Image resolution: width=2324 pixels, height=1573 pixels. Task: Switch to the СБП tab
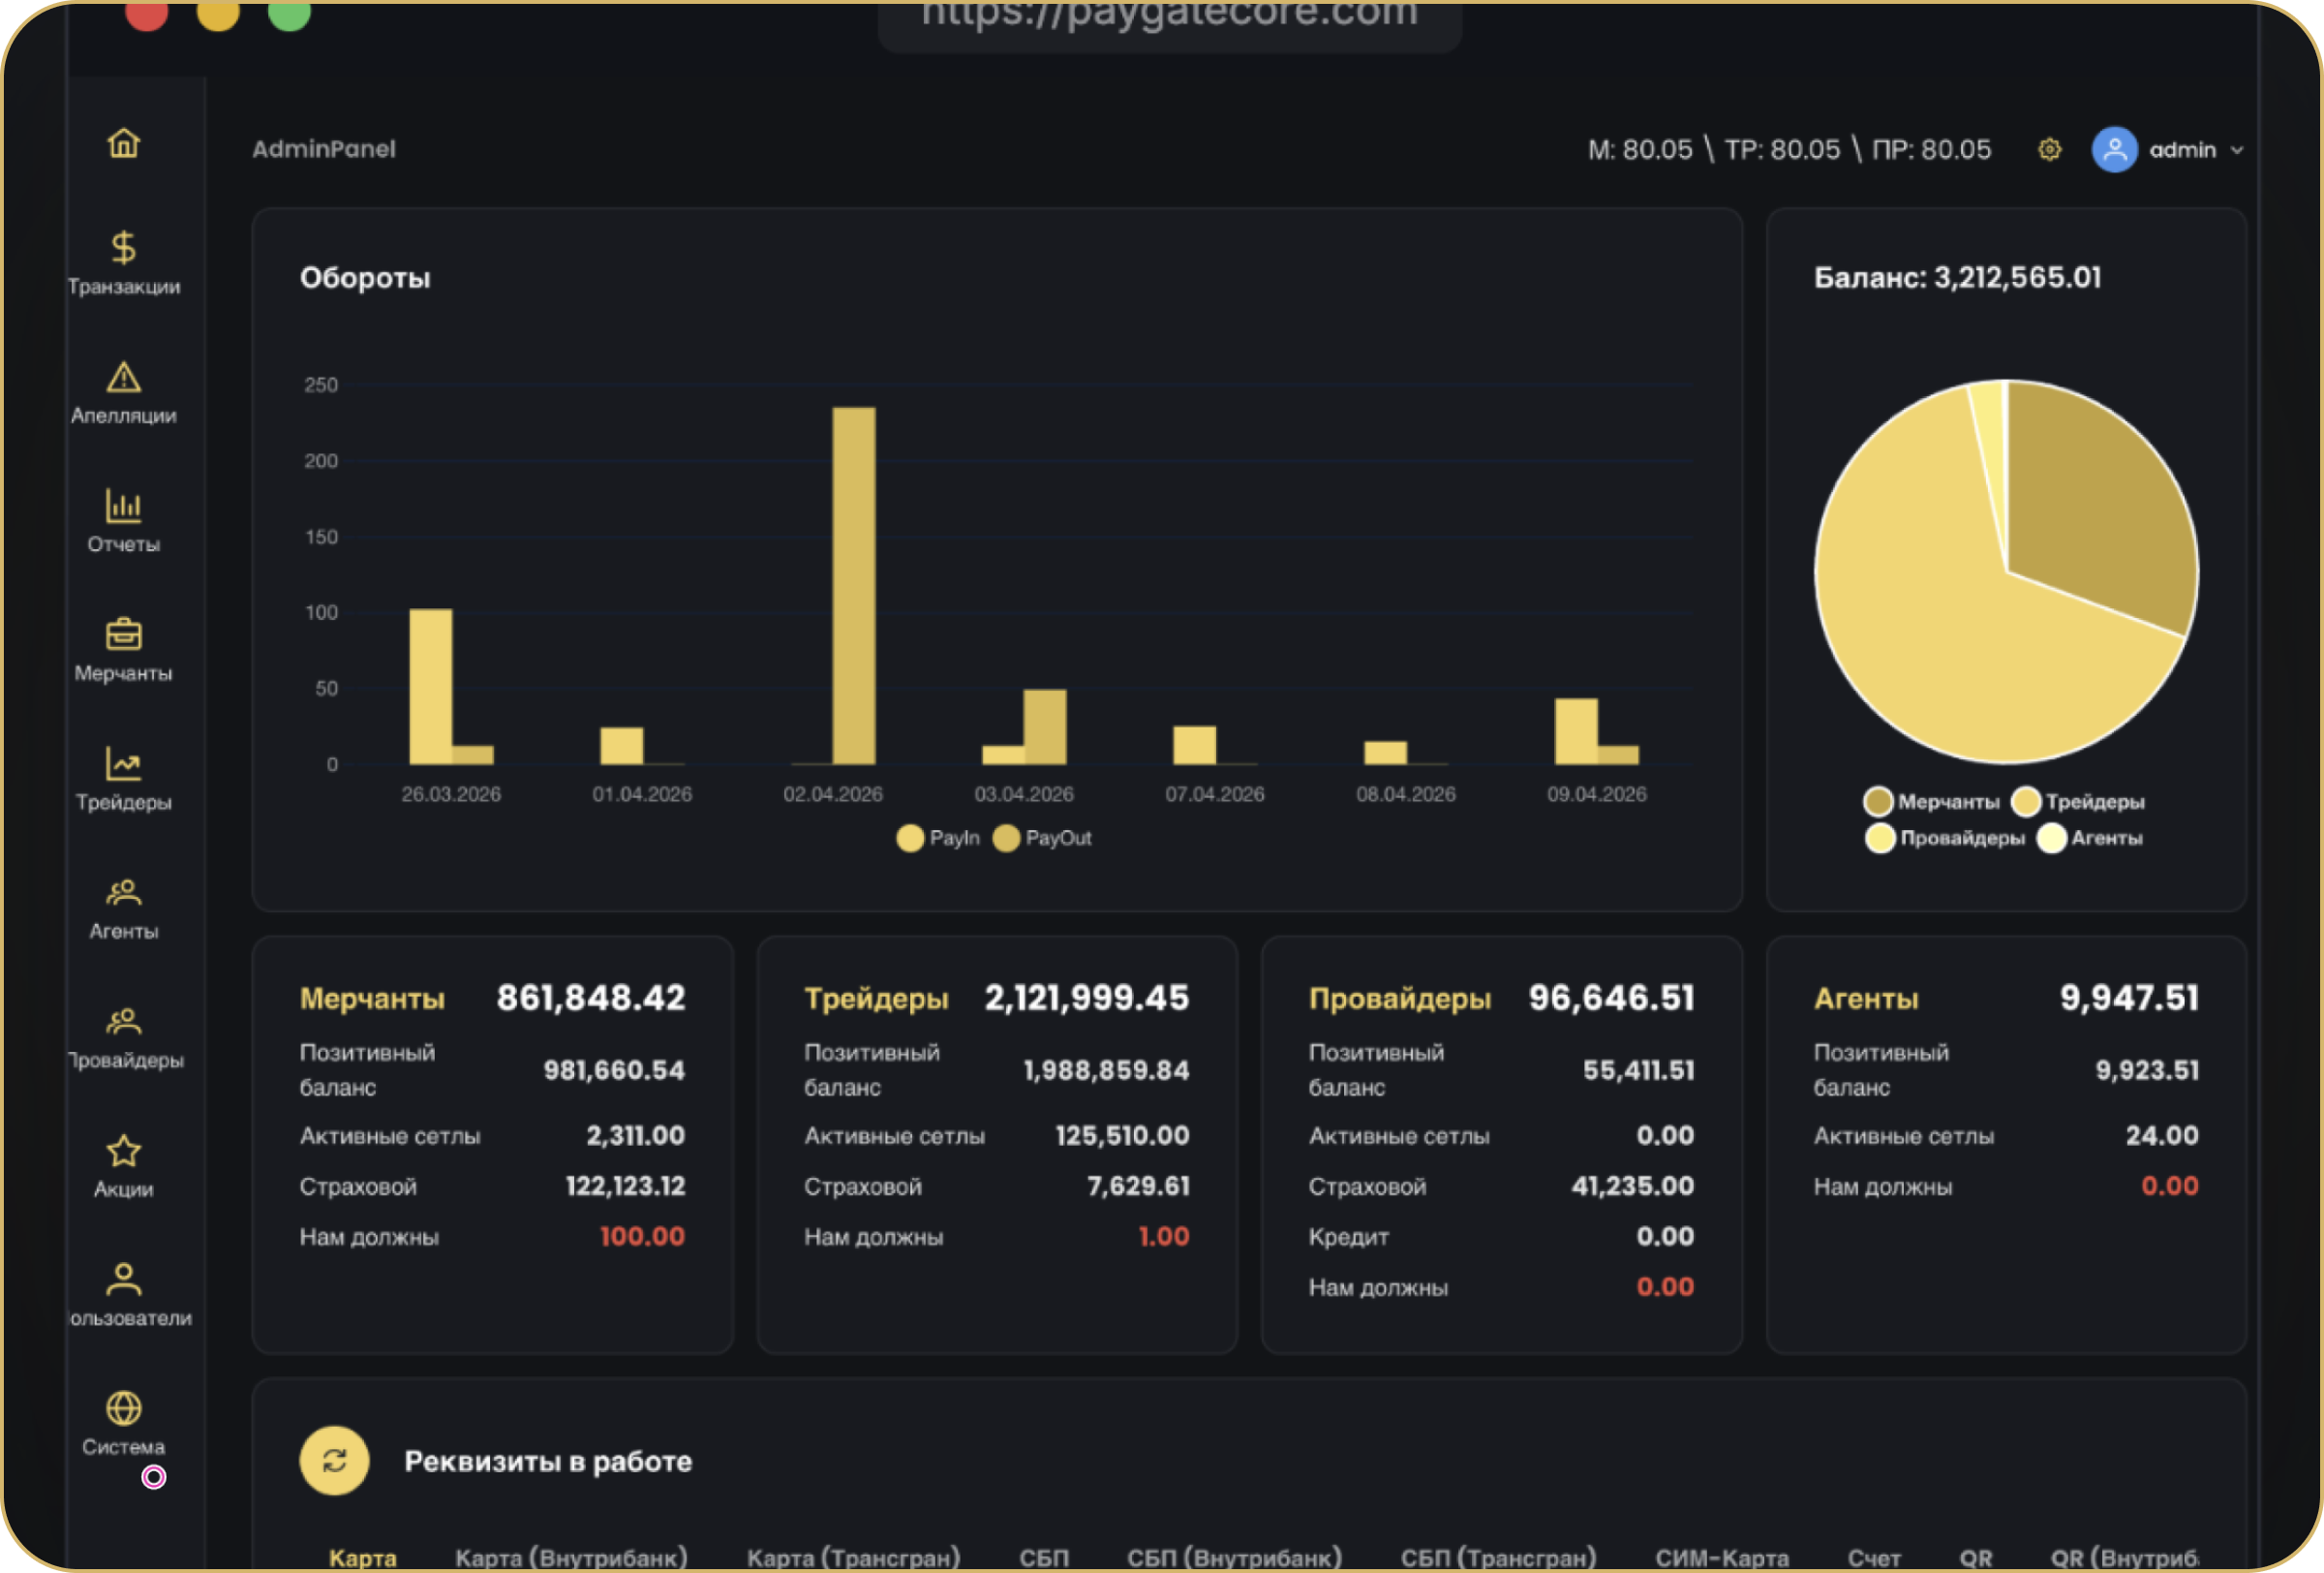[1044, 1557]
